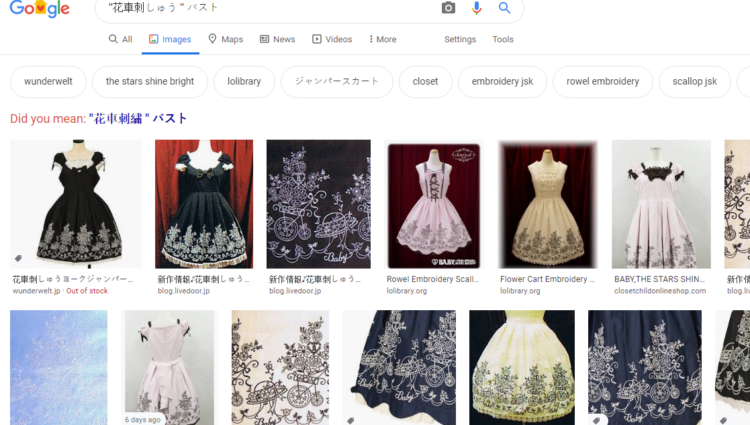Open the Rowel Embroidery lolibrary.org image
750x425 pixels.
click(x=433, y=204)
